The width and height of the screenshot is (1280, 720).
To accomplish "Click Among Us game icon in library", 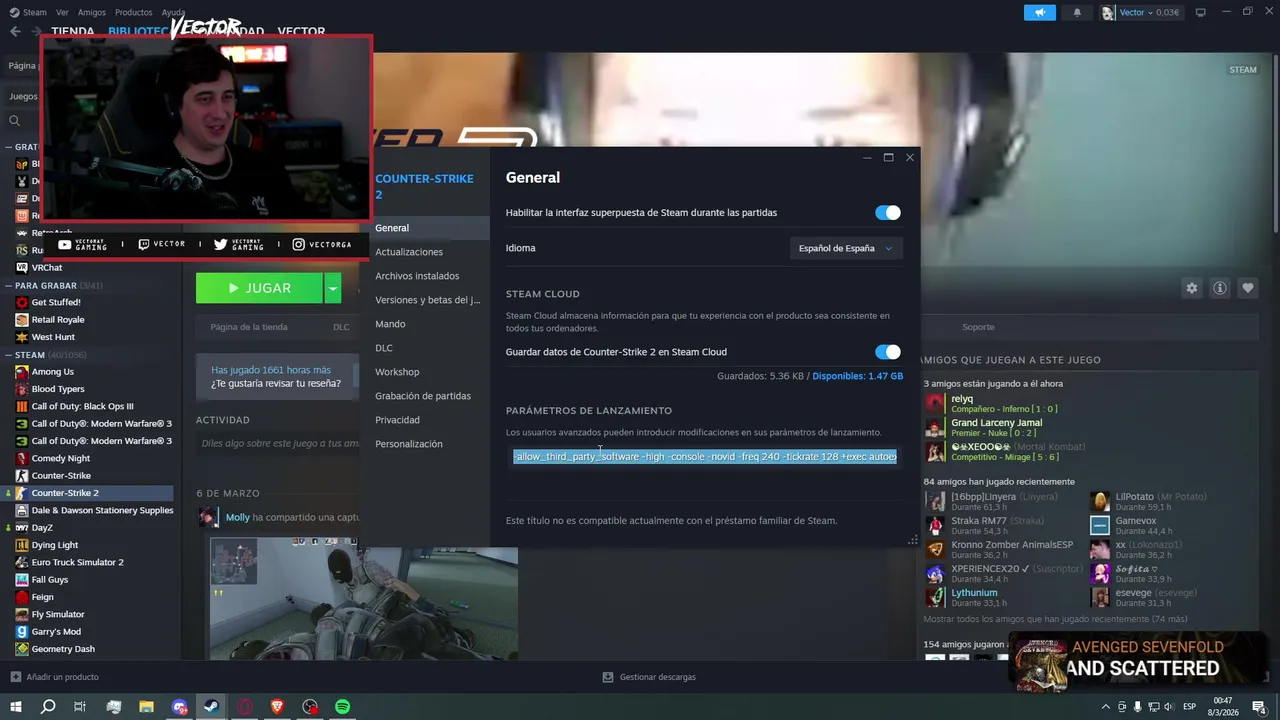I will click(22, 372).
